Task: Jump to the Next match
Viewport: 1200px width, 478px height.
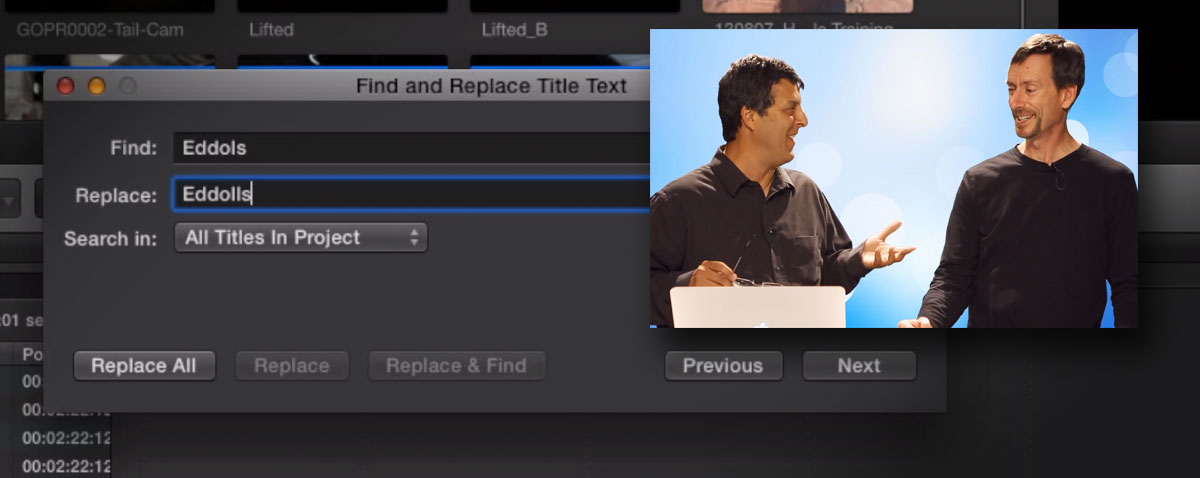Action: coord(859,366)
